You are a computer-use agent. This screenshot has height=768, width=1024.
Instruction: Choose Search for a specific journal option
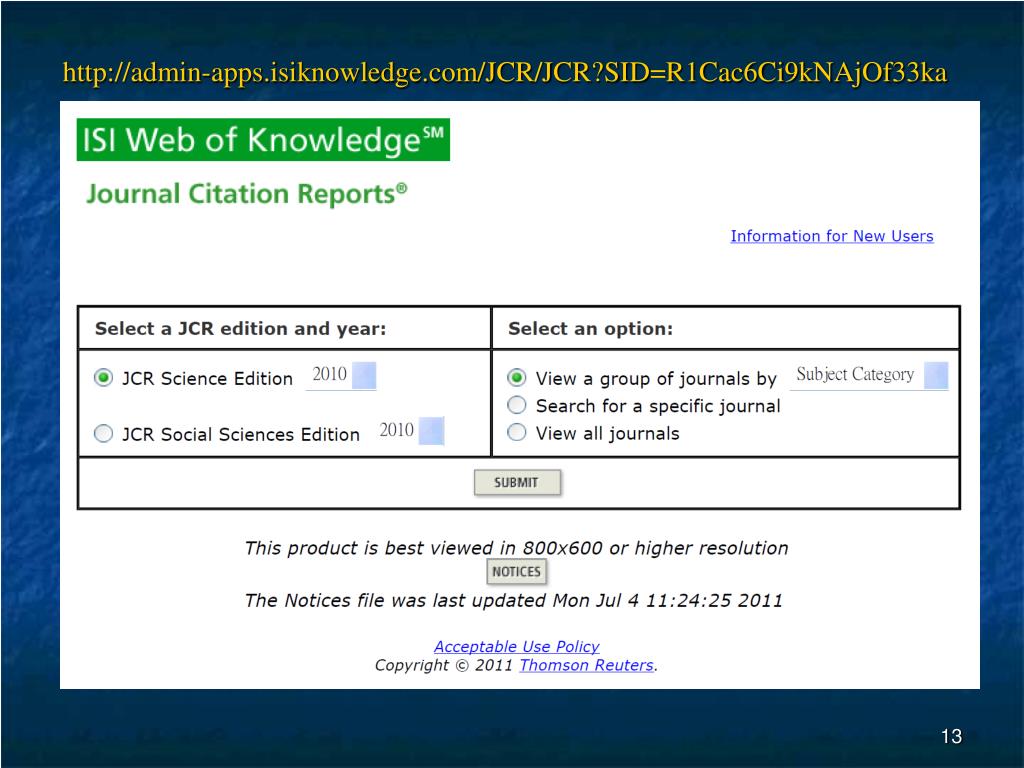point(517,405)
